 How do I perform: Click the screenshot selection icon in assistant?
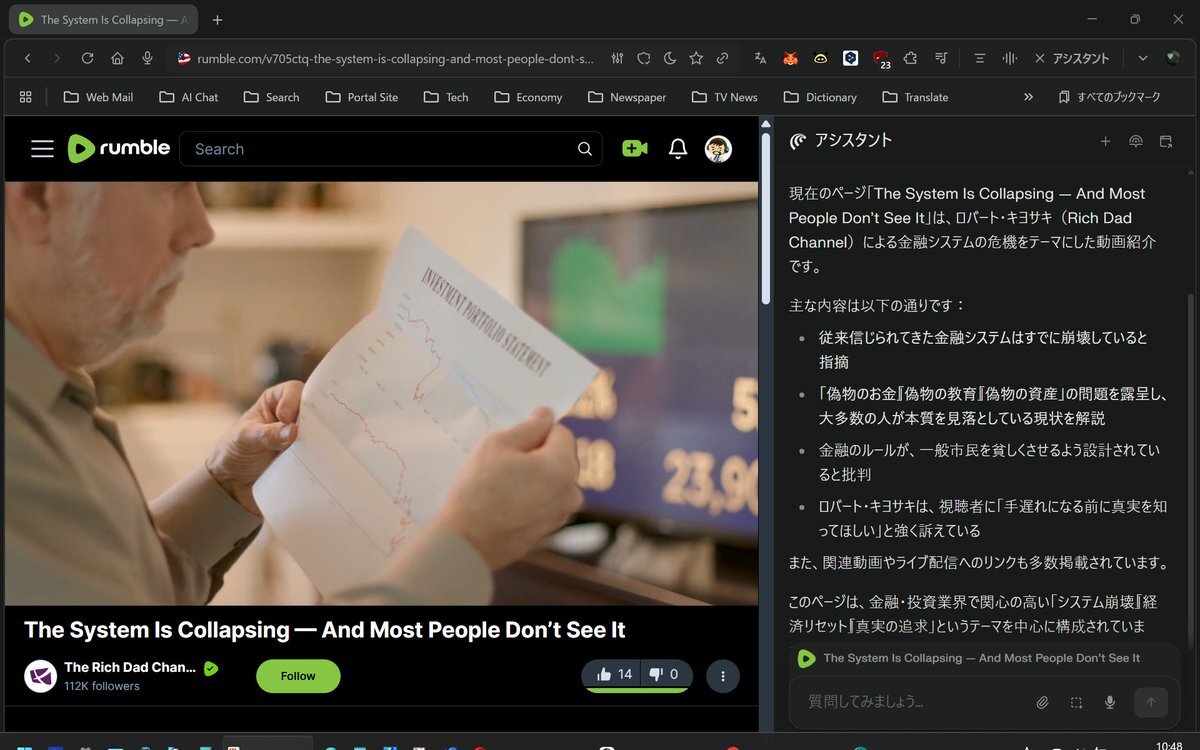(1076, 702)
